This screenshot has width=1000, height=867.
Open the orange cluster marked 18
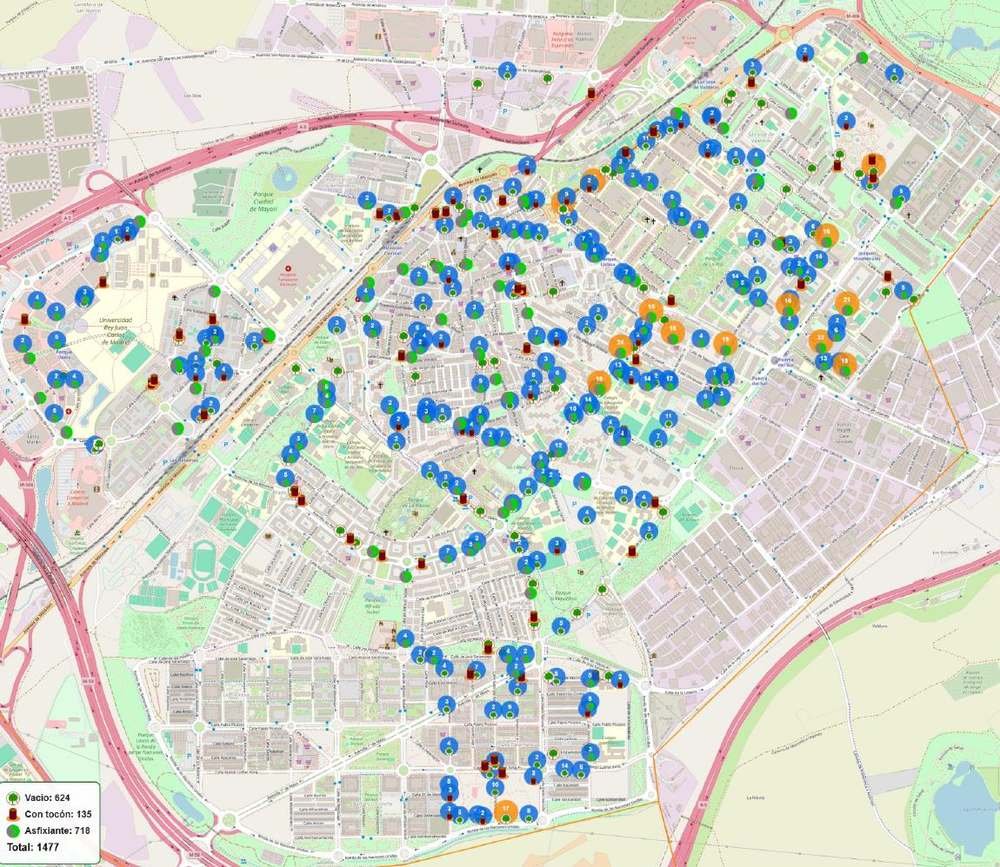[x=844, y=364]
